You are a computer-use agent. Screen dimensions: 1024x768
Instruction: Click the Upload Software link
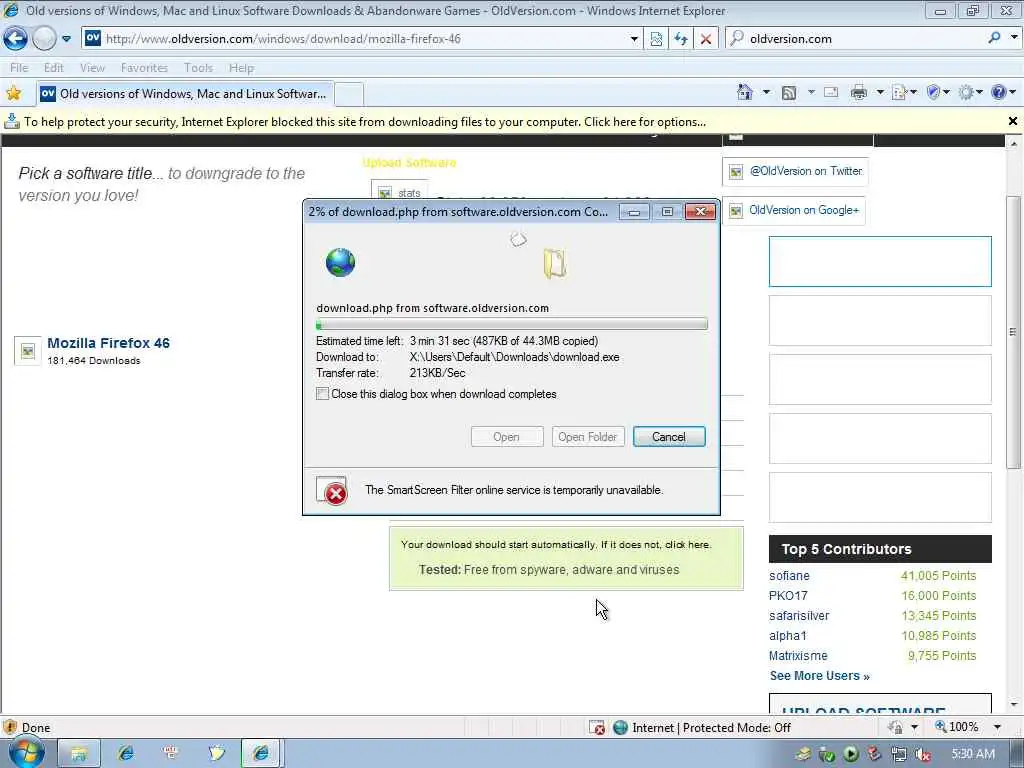click(x=409, y=163)
